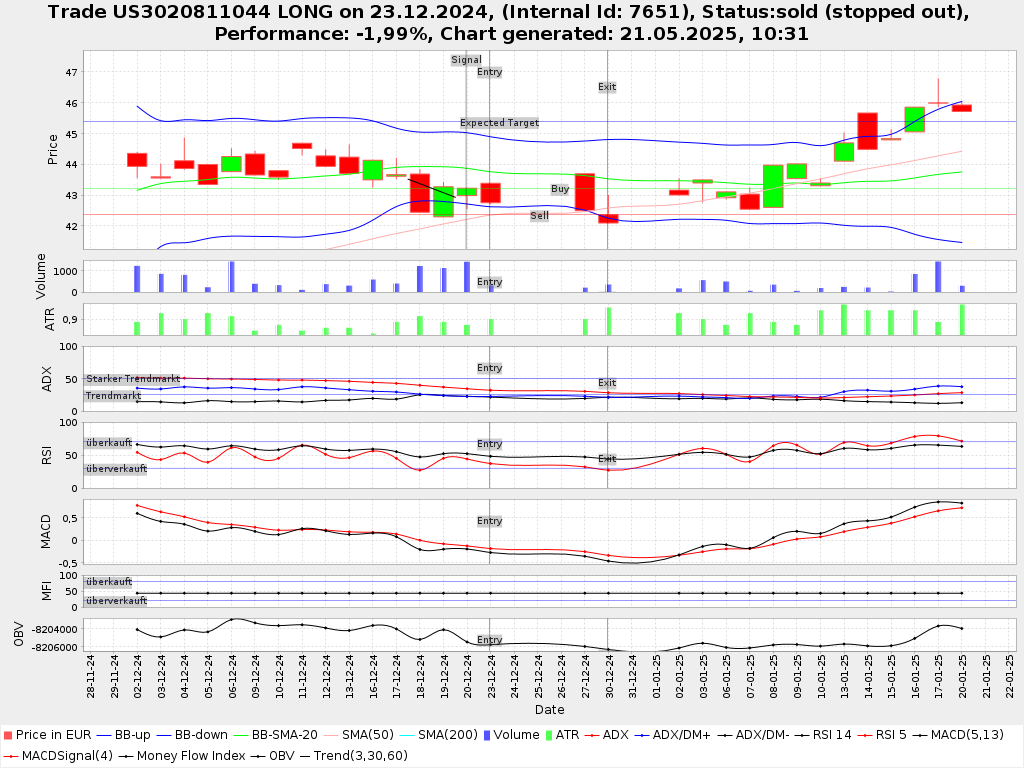
Task: Click the green ATR legend marker
Action: tap(546, 735)
